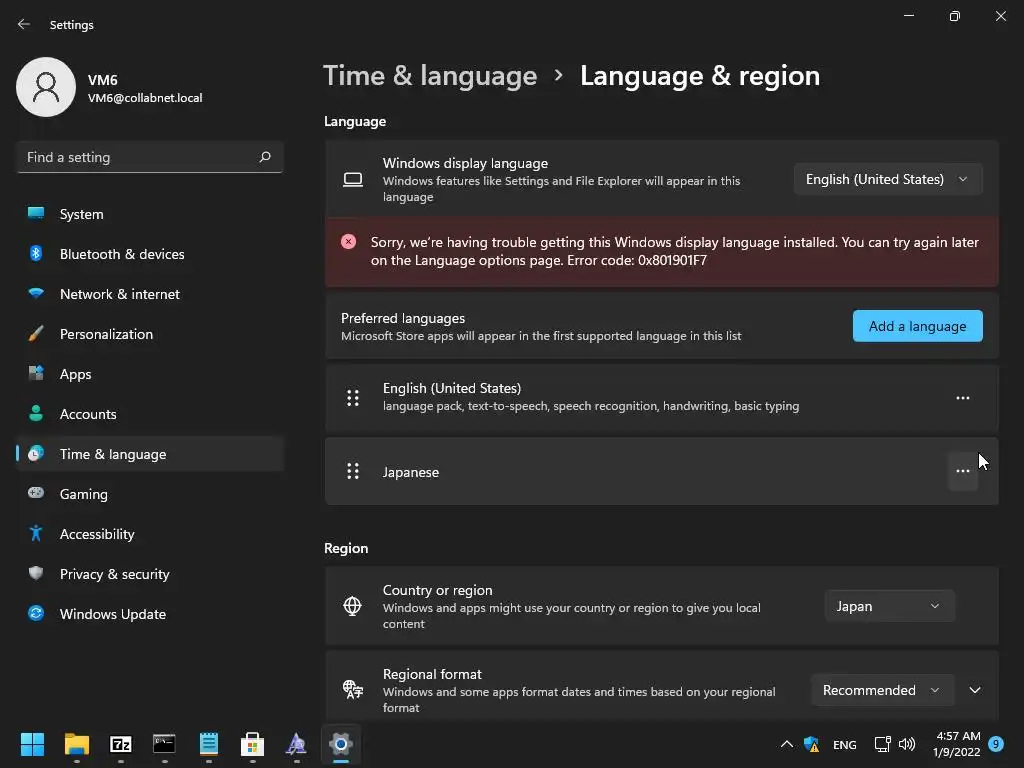1024x768 pixels.
Task: Click the globe icon for Country or region
Action: [353, 606]
